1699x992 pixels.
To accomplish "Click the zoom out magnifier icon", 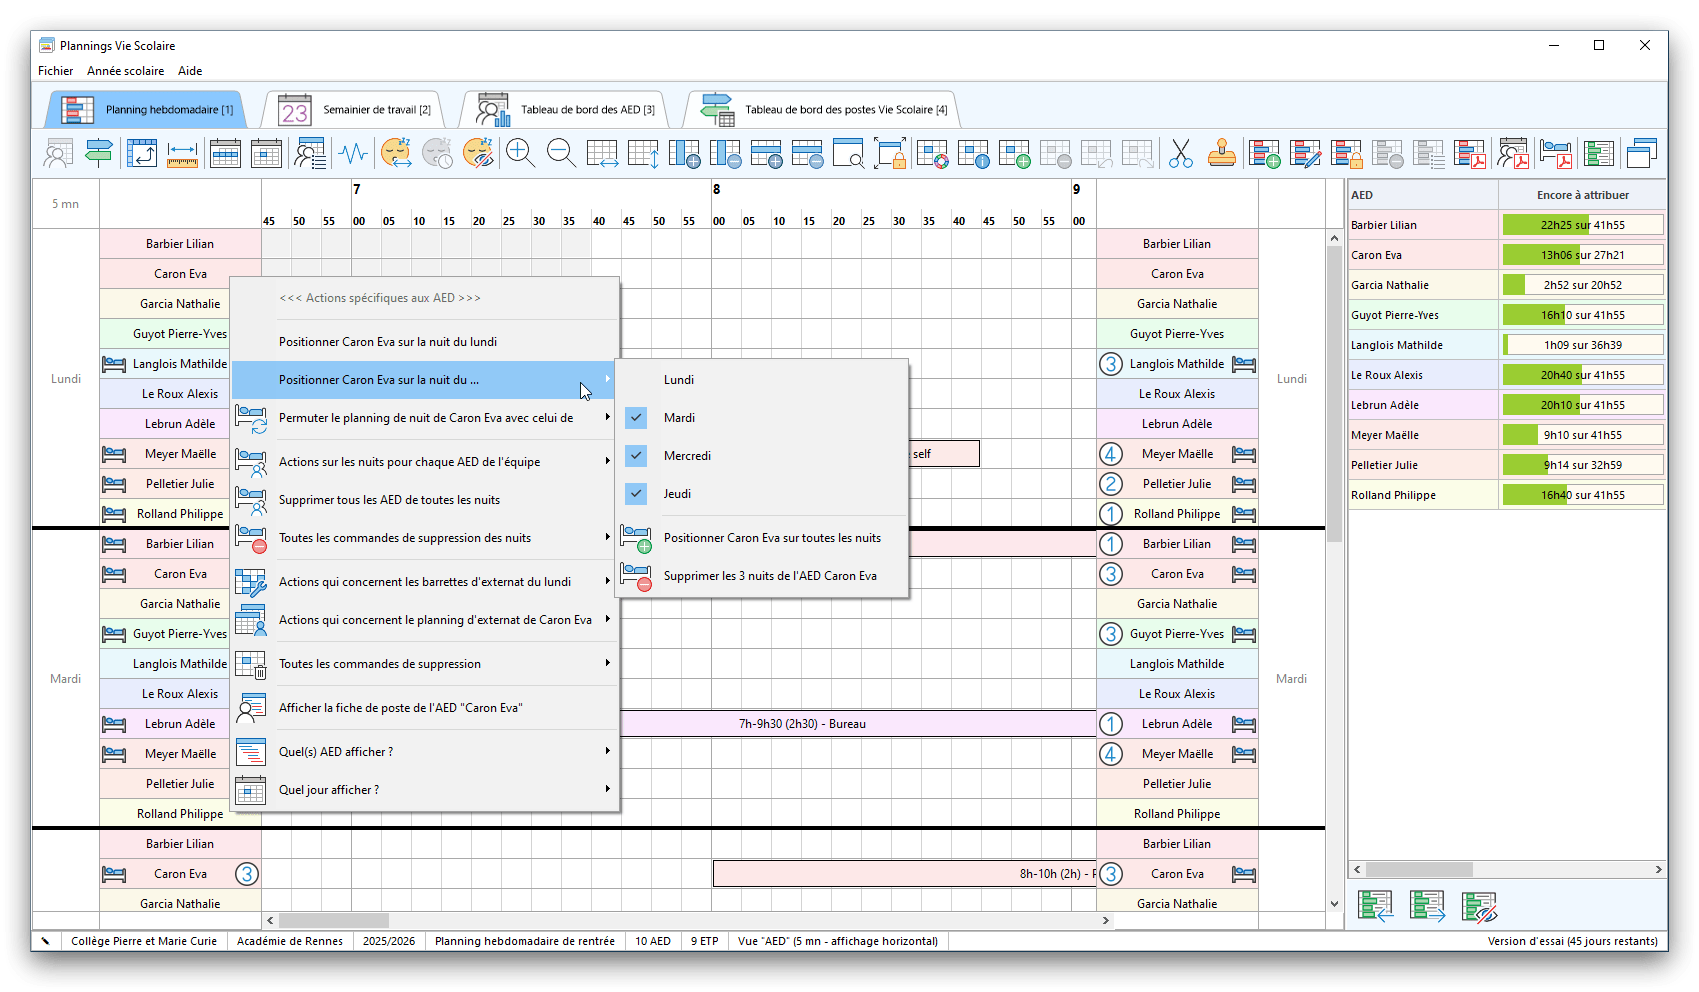I will pyautogui.click(x=561, y=153).
